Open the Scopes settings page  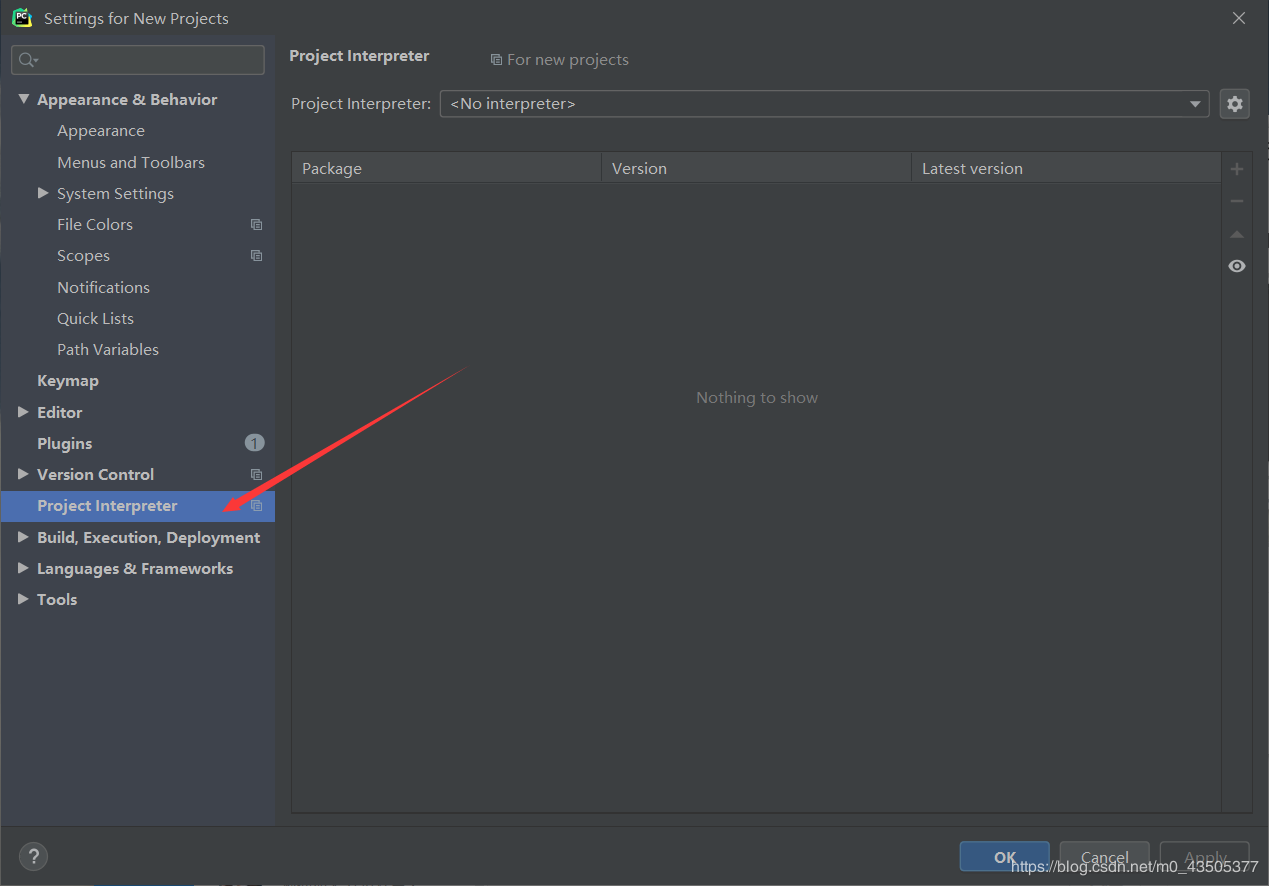coord(83,256)
